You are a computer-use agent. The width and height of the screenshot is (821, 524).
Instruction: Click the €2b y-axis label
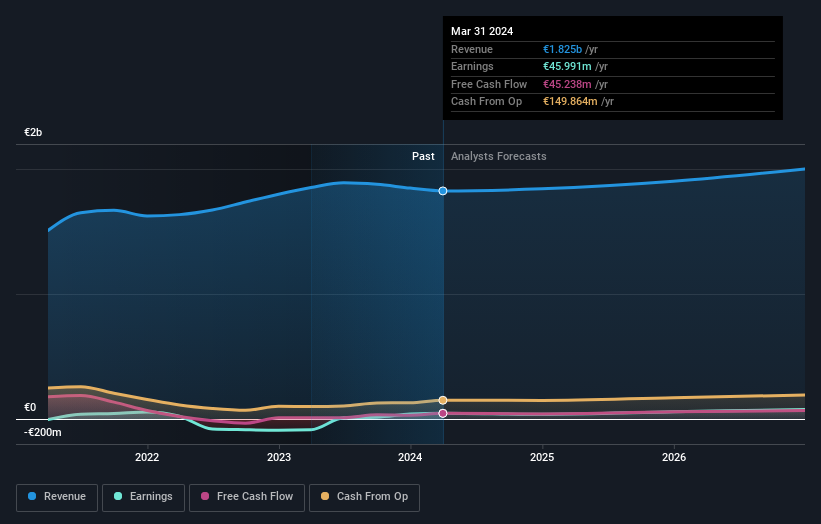tap(33, 132)
